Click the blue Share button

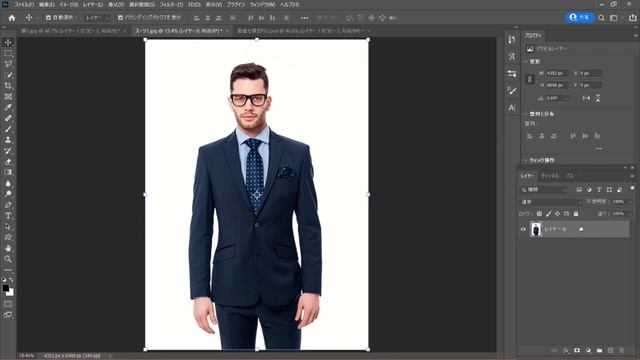pyautogui.click(x=580, y=18)
